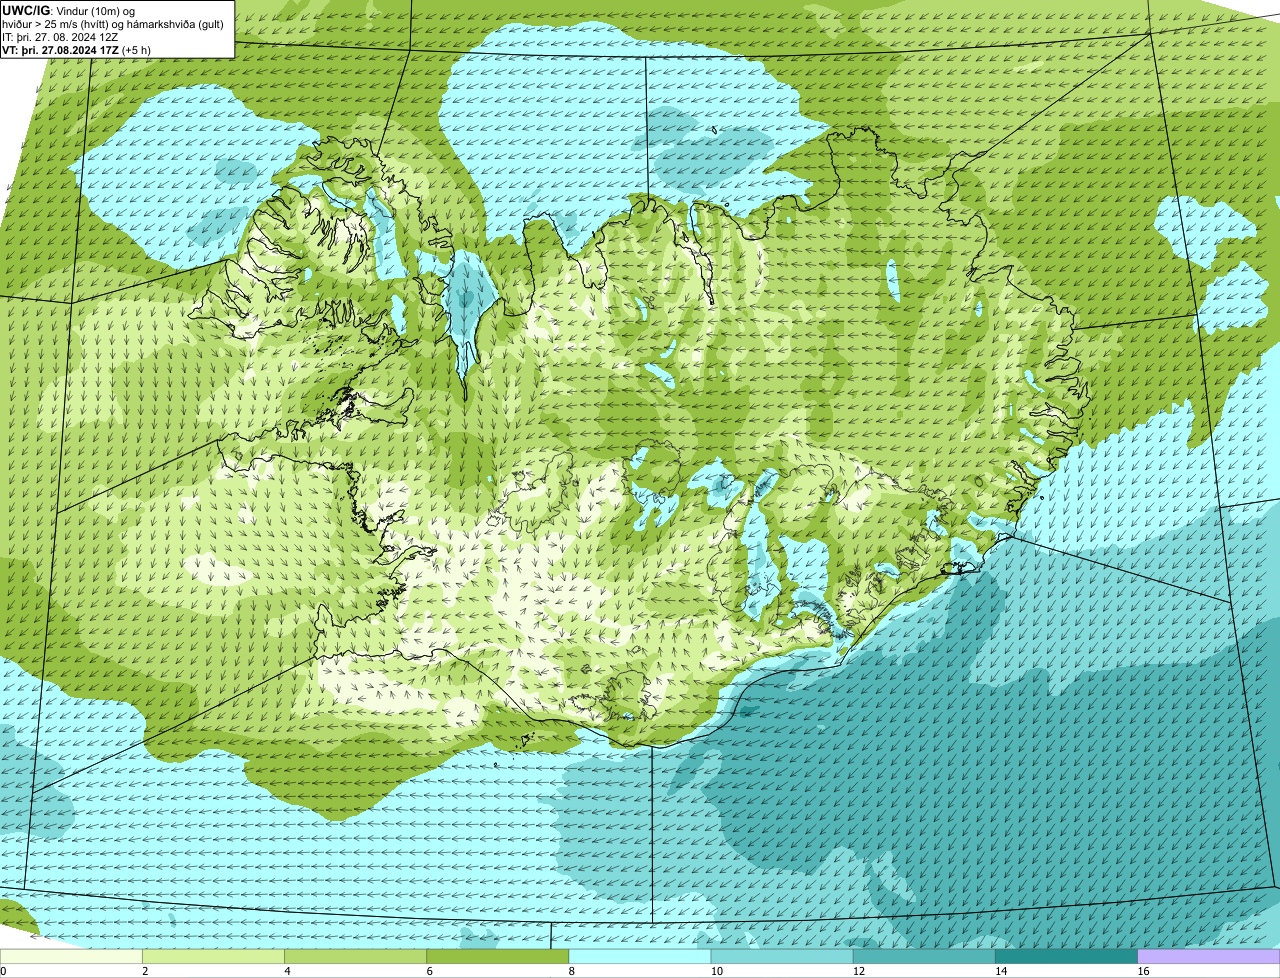Click the 'VT: þri. 27.08.2024 17Z (+5 h)' line
Viewport: 1280px width, 978px height.
77,50
